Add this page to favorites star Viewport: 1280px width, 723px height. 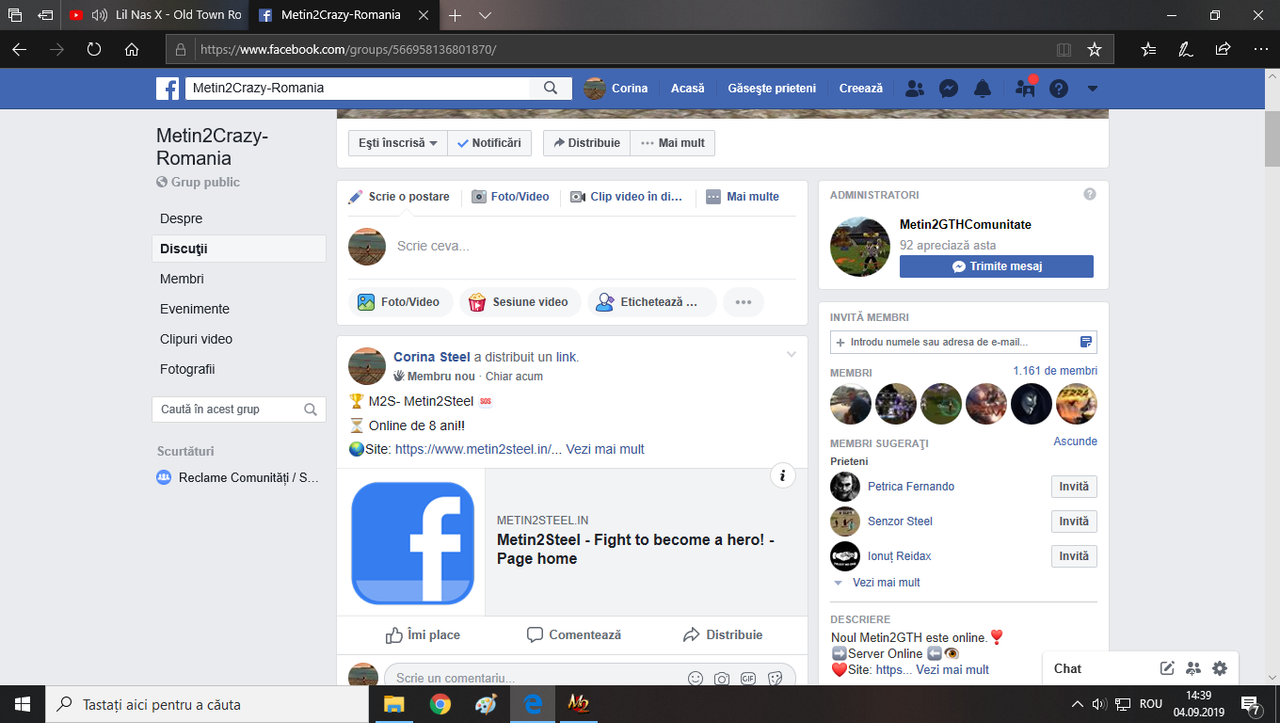pyautogui.click(x=1094, y=49)
